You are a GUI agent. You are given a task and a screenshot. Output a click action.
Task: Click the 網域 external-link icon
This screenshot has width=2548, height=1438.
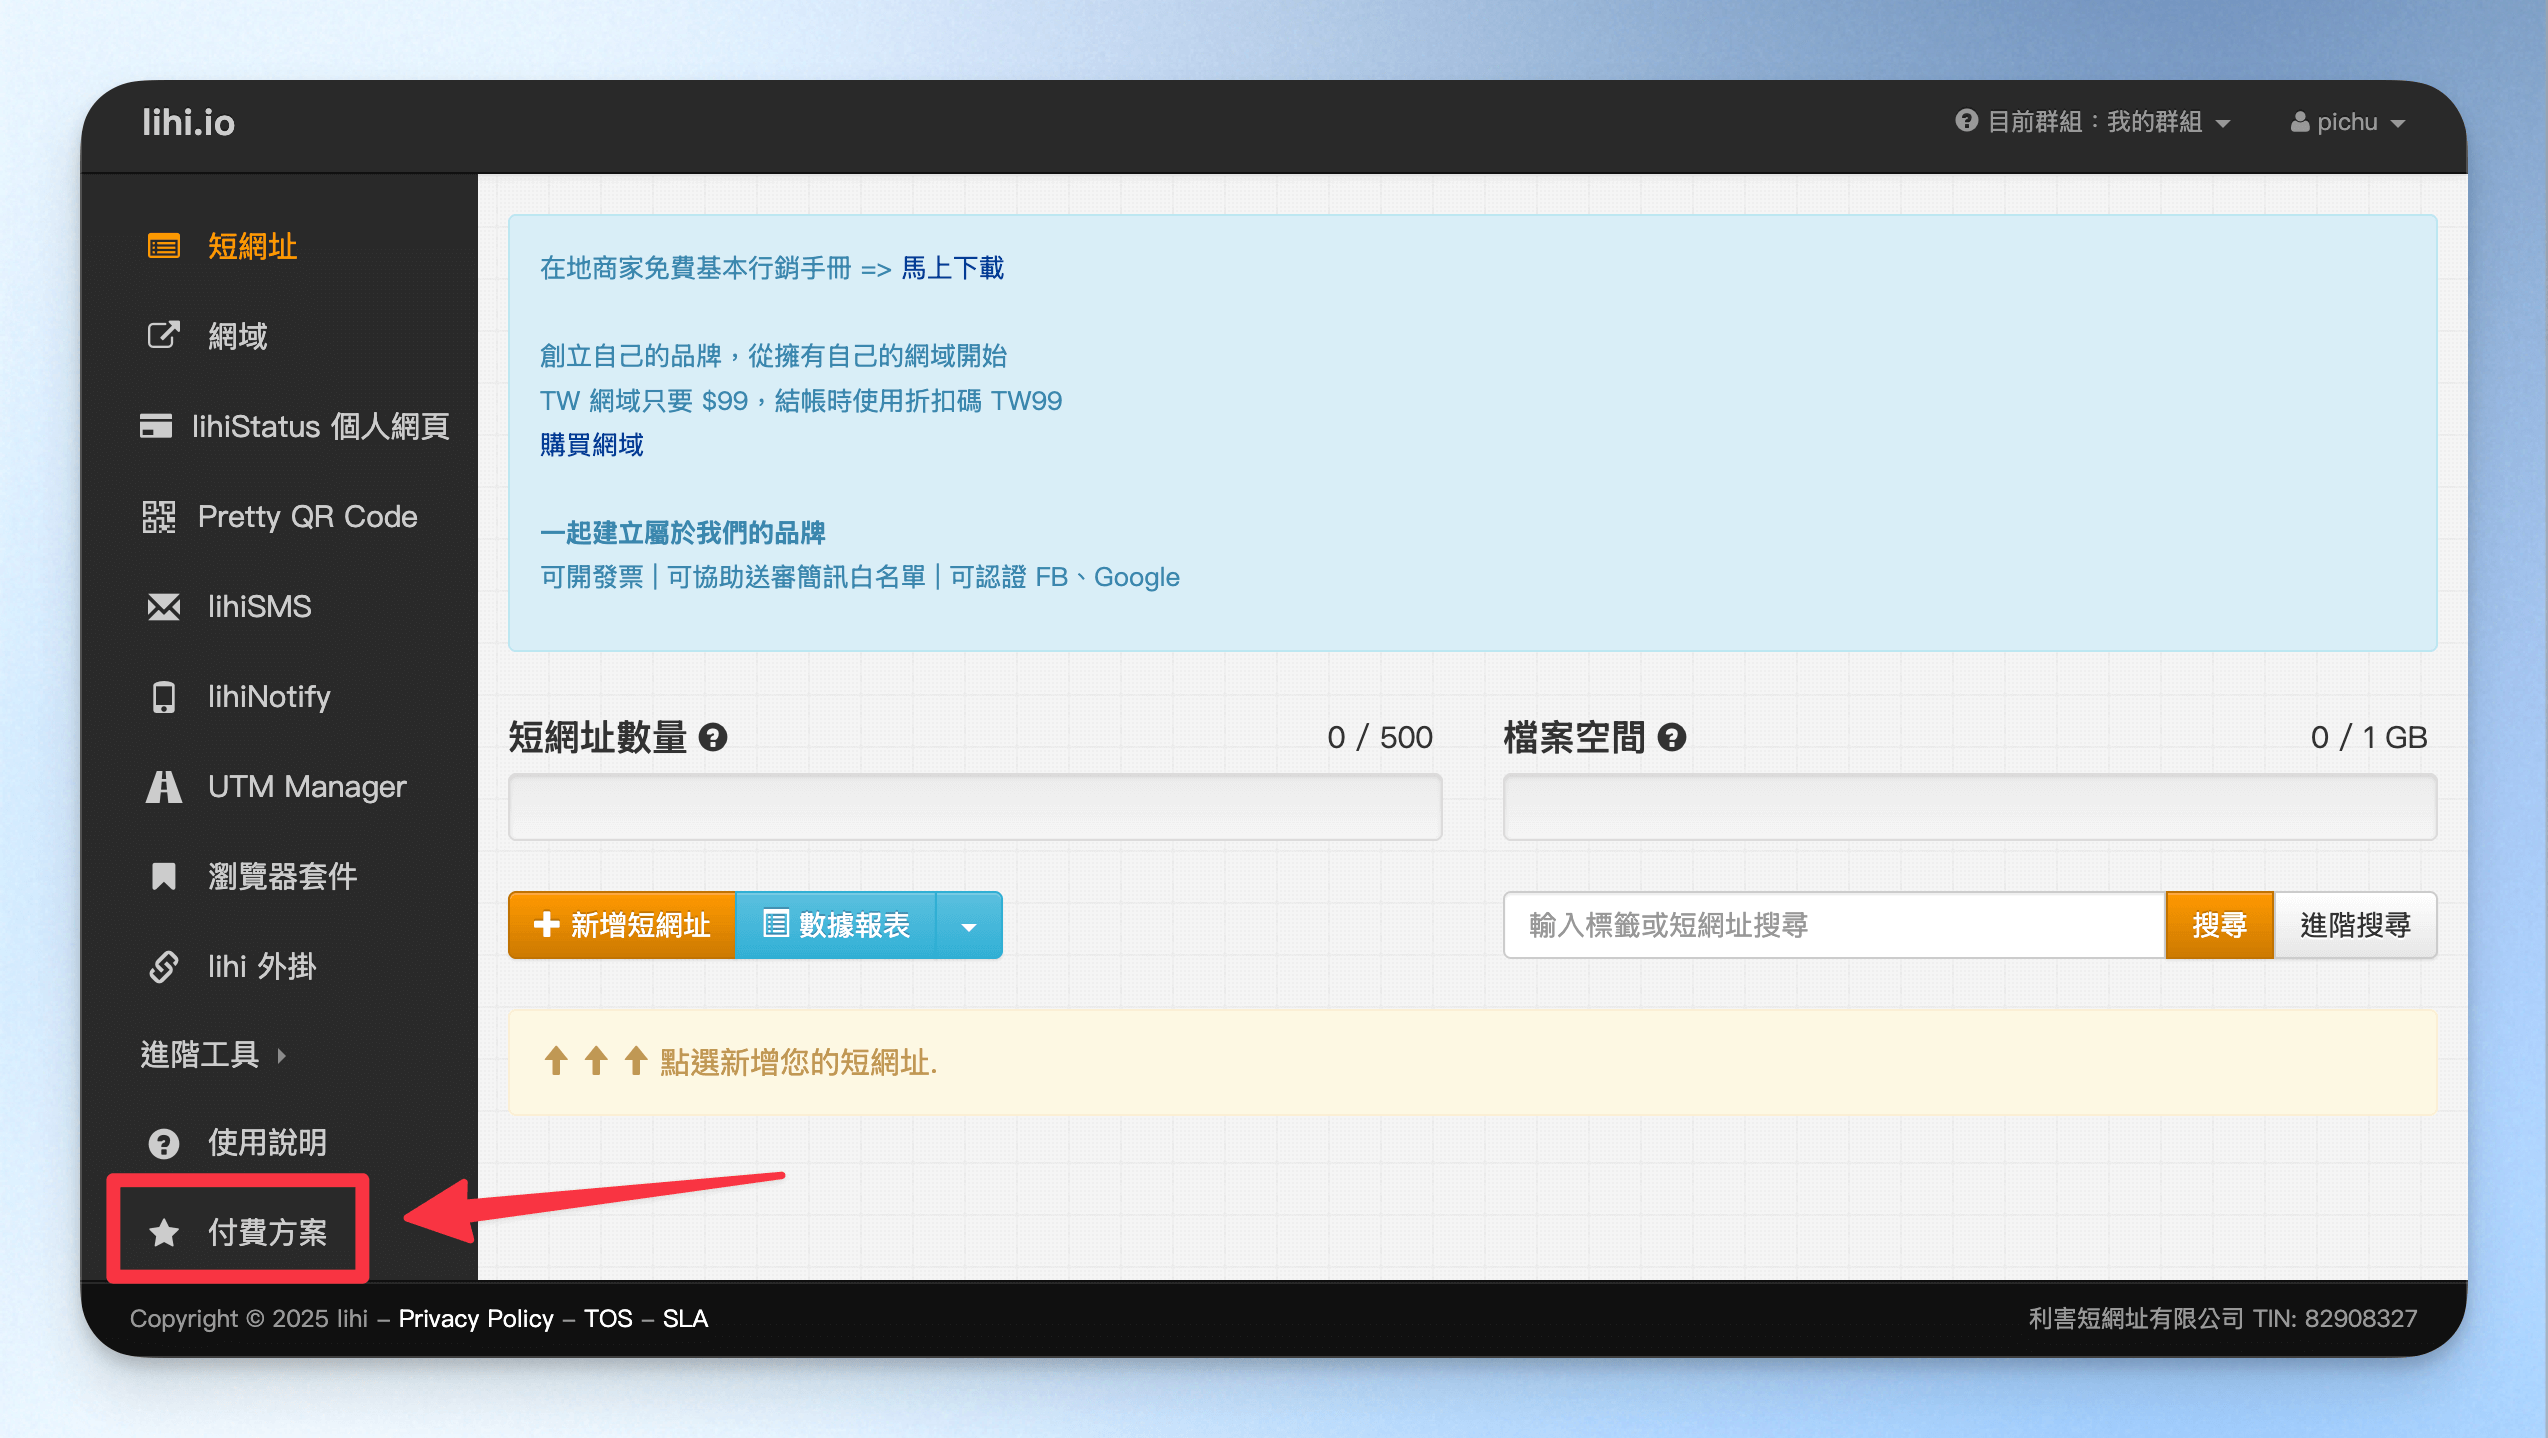click(x=163, y=336)
